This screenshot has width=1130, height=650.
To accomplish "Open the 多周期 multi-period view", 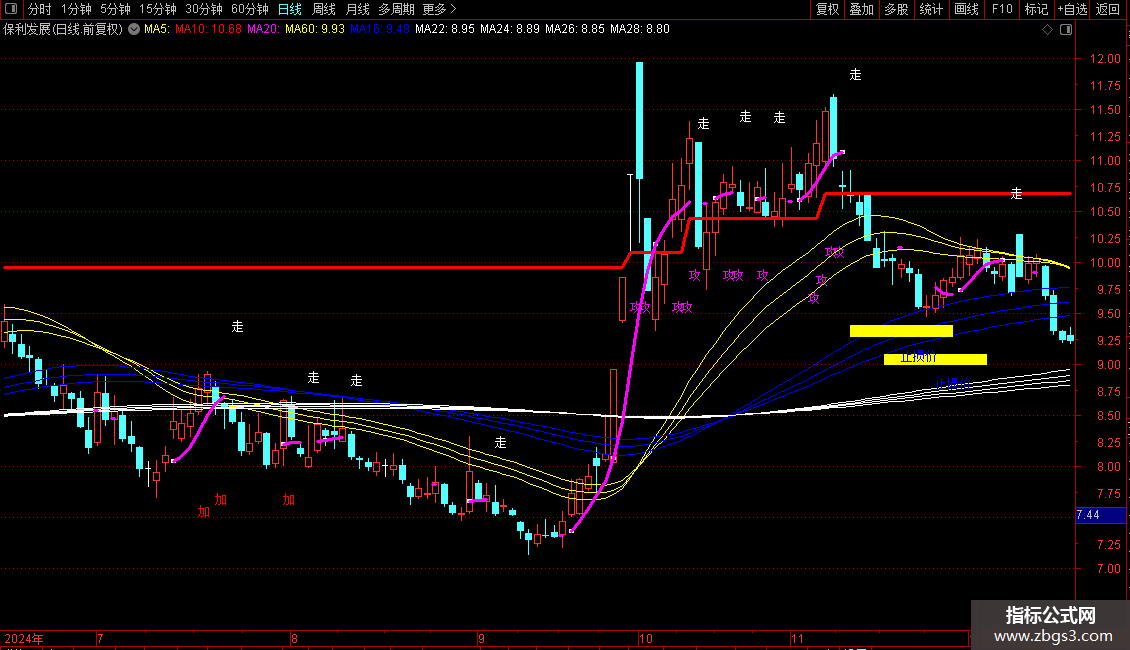I will click(x=396, y=9).
